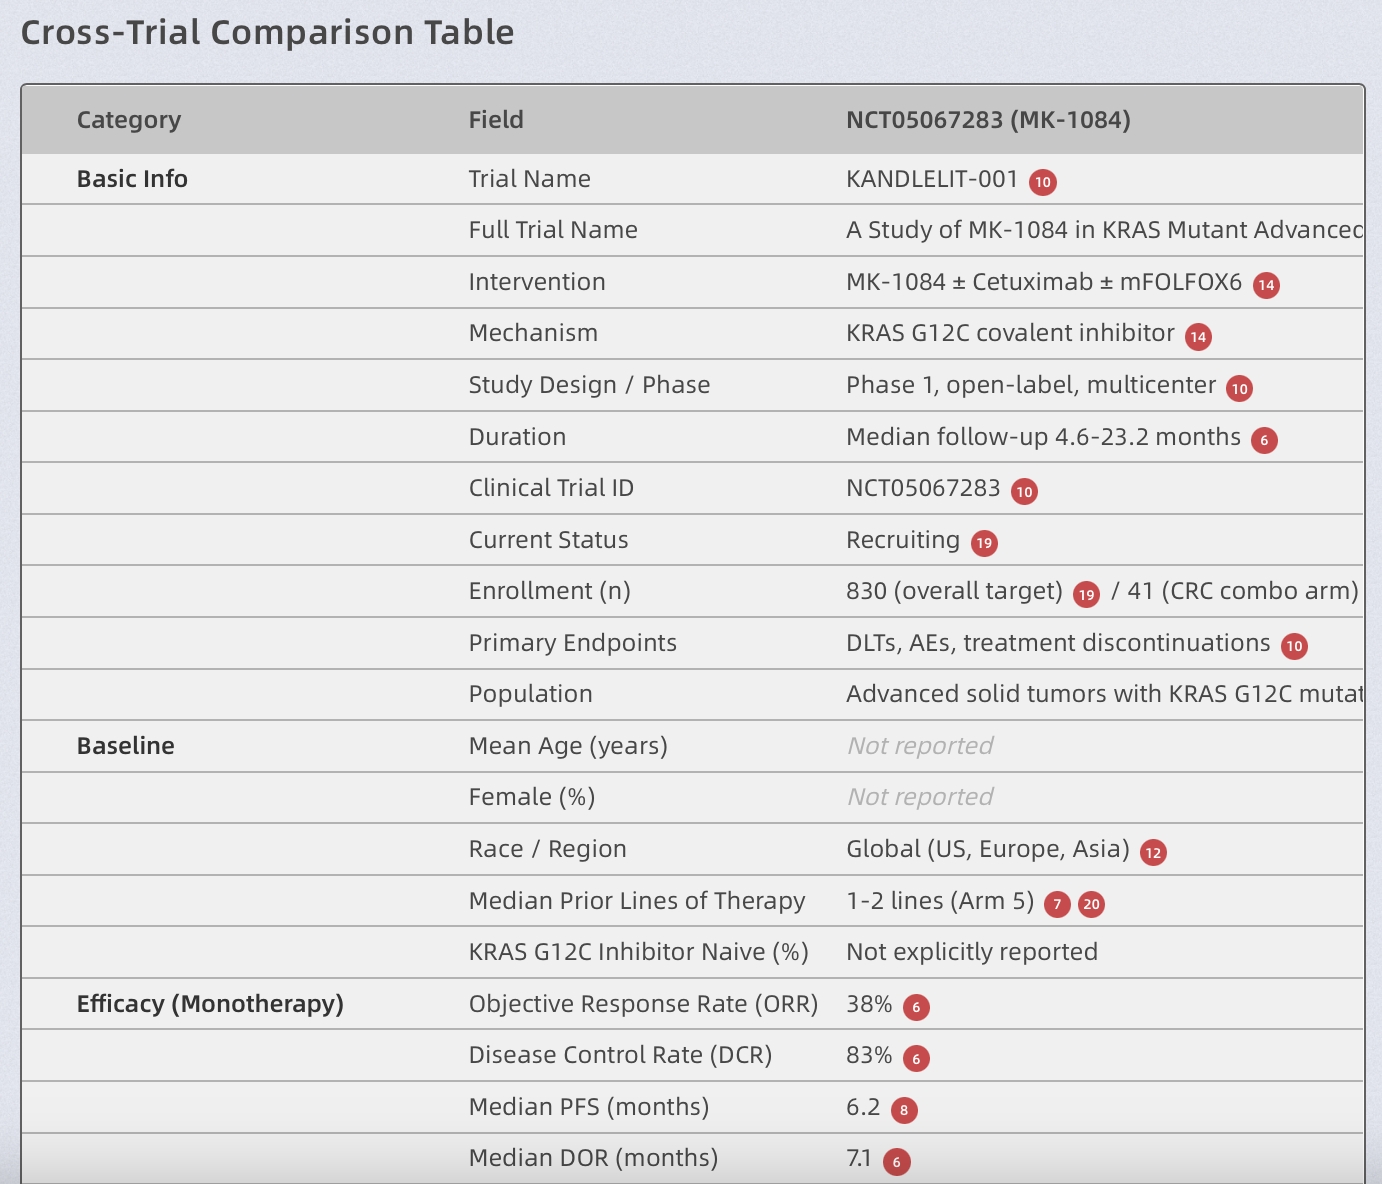Click citation 7 next to 1-2 lines Arm 5
Screen dimensions: 1382x1184
(1057, 905)
